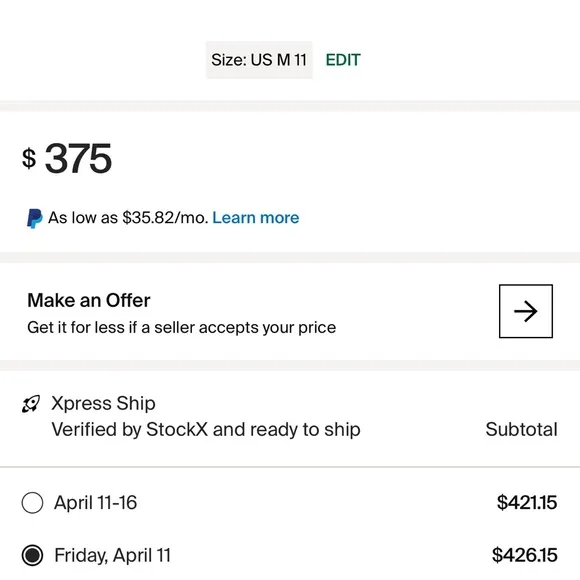Screen dimensions: 580x580
Task: Click 'As low as $35.82/mo.' text
Action: pos(128,218)
